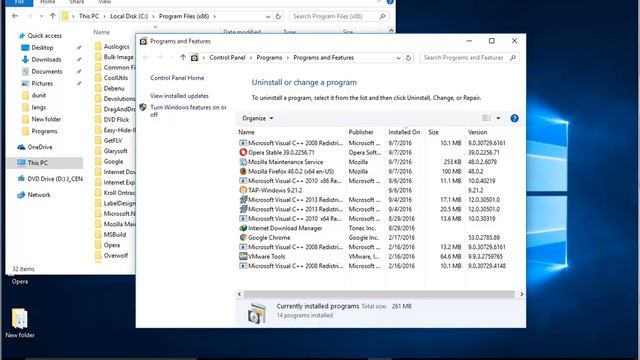This screenshot has width=640, height=360.
Task: Expand the File Explorer address bar history dropdown
Action: [x=268, y=16]
